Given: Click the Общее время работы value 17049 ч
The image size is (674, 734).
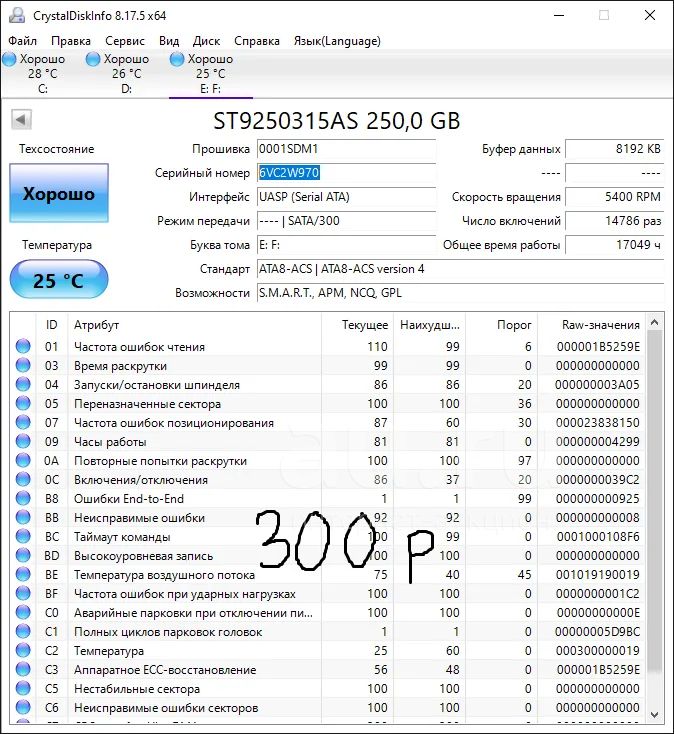Looking at the screenshot, I should [615, 245].
